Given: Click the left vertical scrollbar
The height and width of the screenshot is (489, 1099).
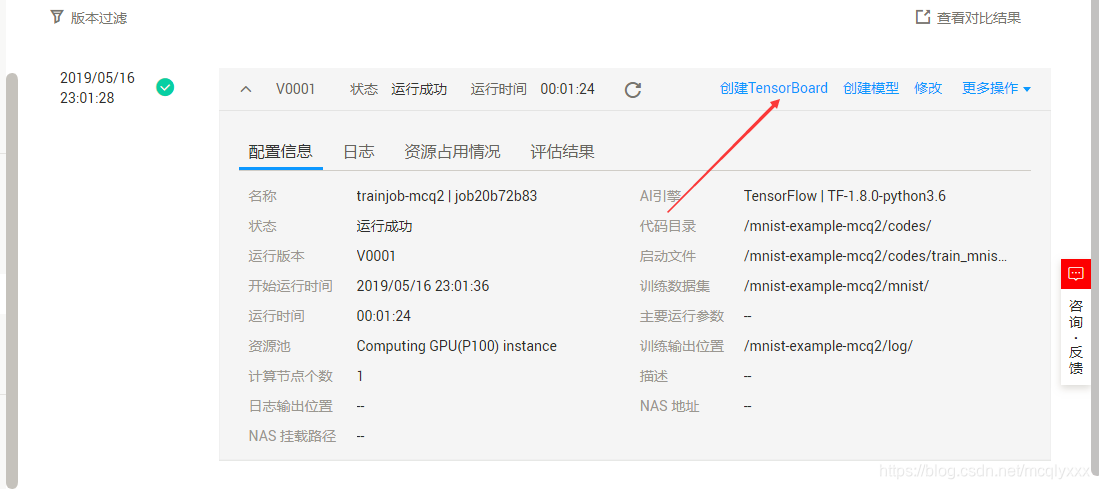Looking at the screenshot, I should (x=12, y=280).
